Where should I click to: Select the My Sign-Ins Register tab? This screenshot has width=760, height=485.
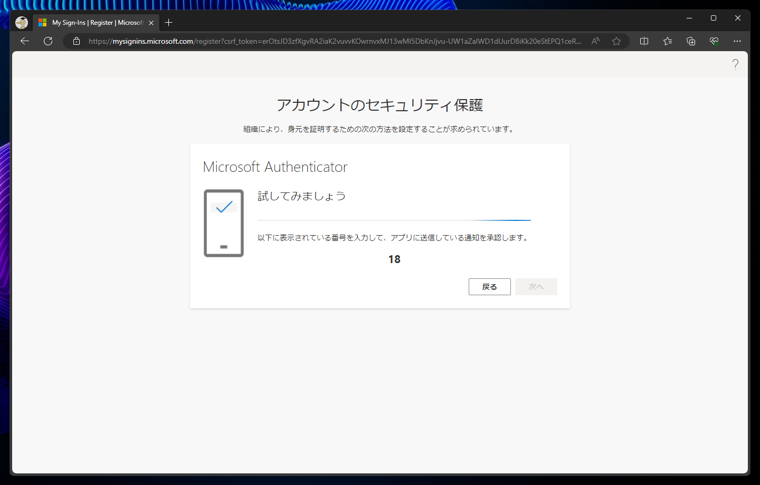click(x=95, y=23)
